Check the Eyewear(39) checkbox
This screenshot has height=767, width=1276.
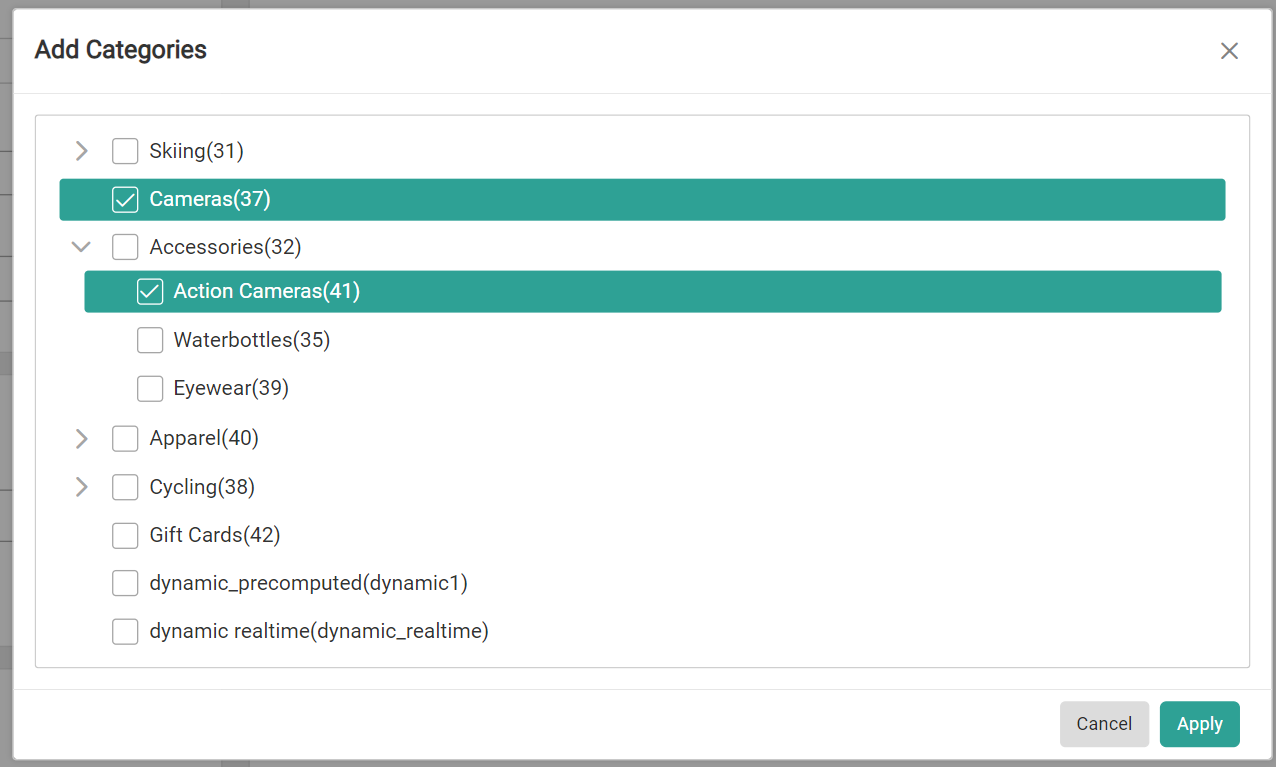(x=149, y=388)
